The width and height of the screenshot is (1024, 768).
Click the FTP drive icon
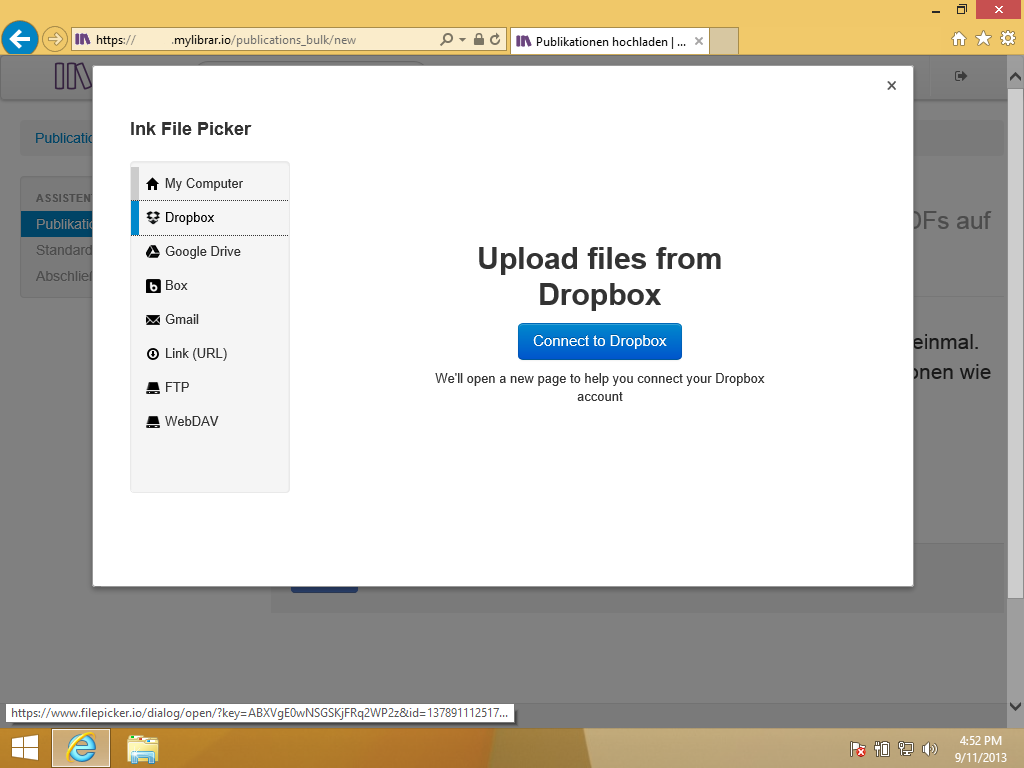click(153, 388)
